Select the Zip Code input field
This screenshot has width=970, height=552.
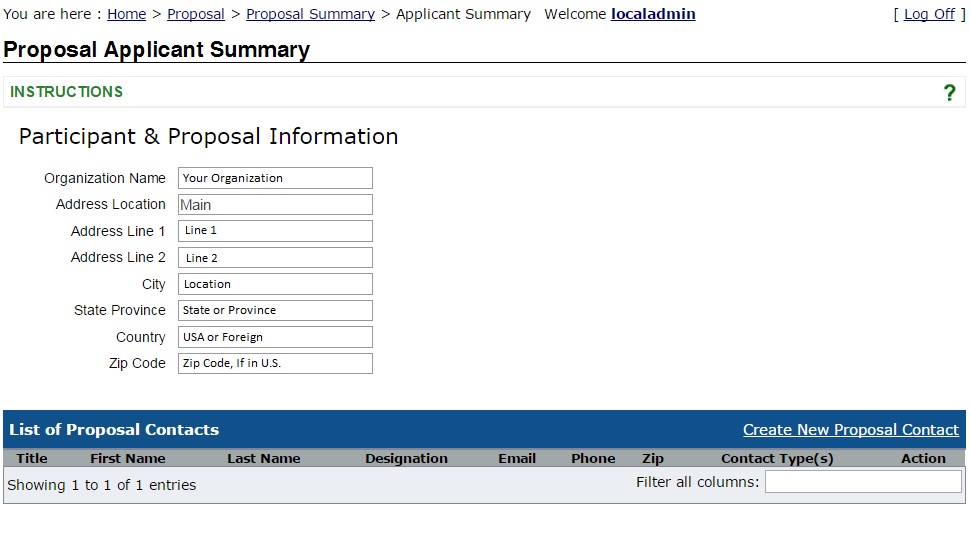pyautogui.click(x=275, y=364)
